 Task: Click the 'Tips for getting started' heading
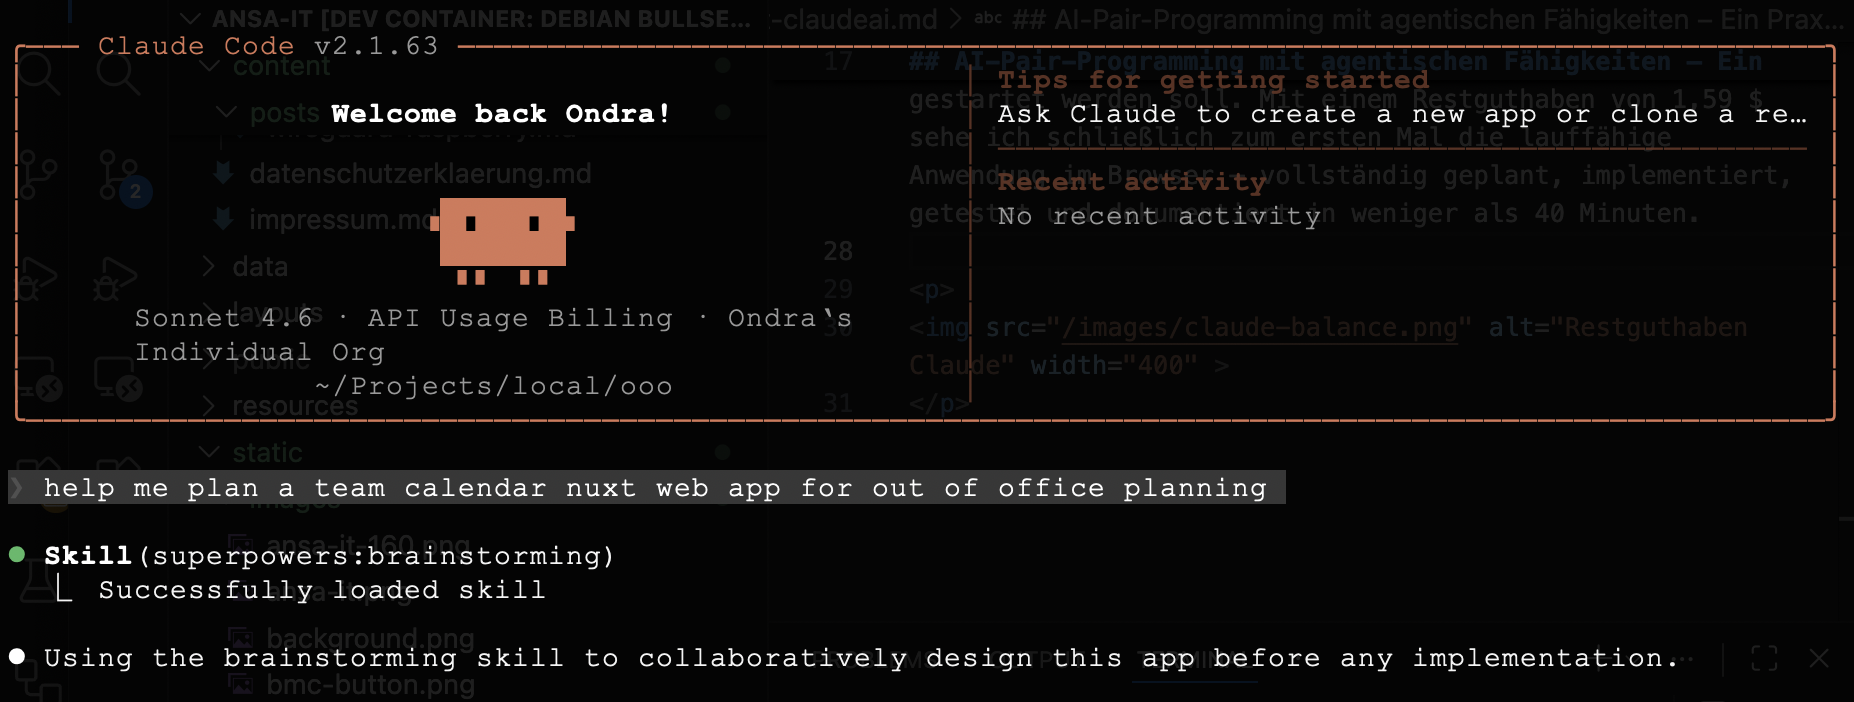click(x=1212, y=80)
